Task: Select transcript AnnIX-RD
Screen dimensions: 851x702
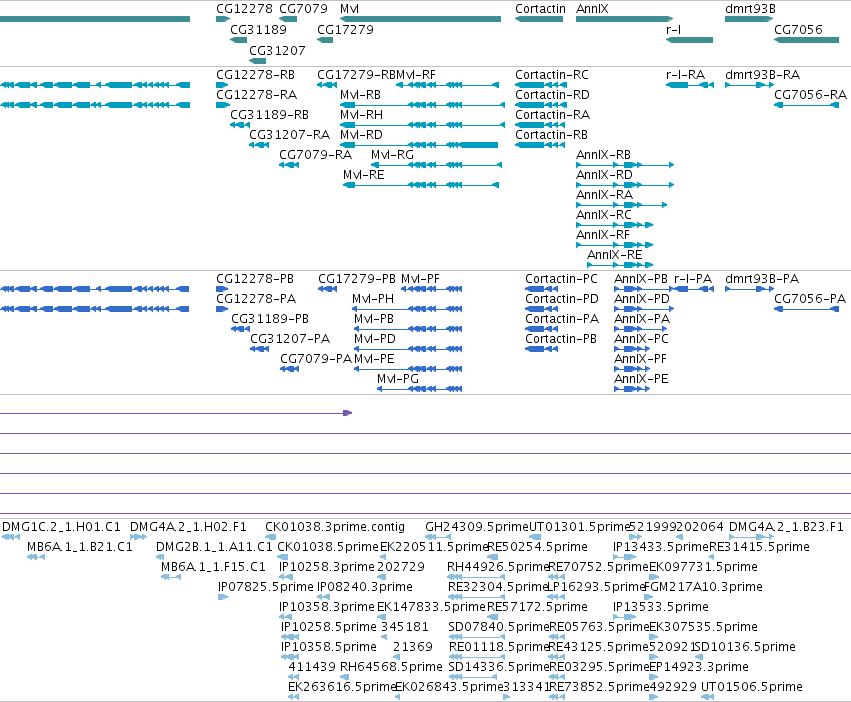Action: click(625, 185)
